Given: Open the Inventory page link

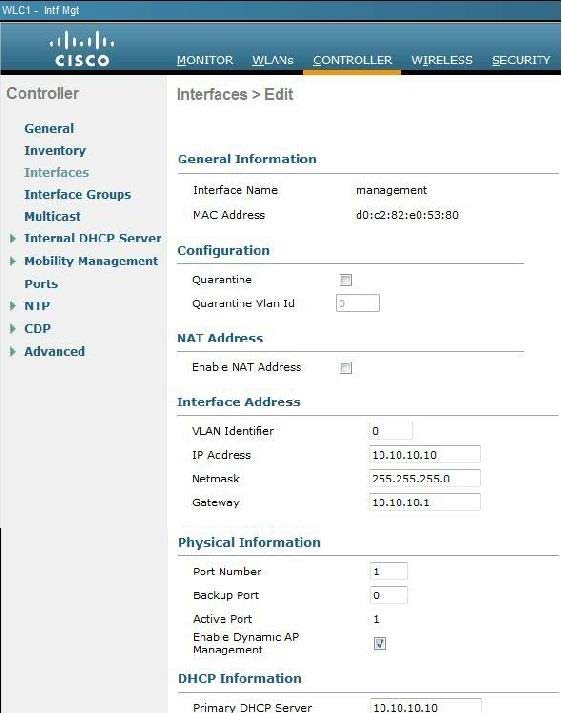Looking at the screenshot, I should (55, 151).
